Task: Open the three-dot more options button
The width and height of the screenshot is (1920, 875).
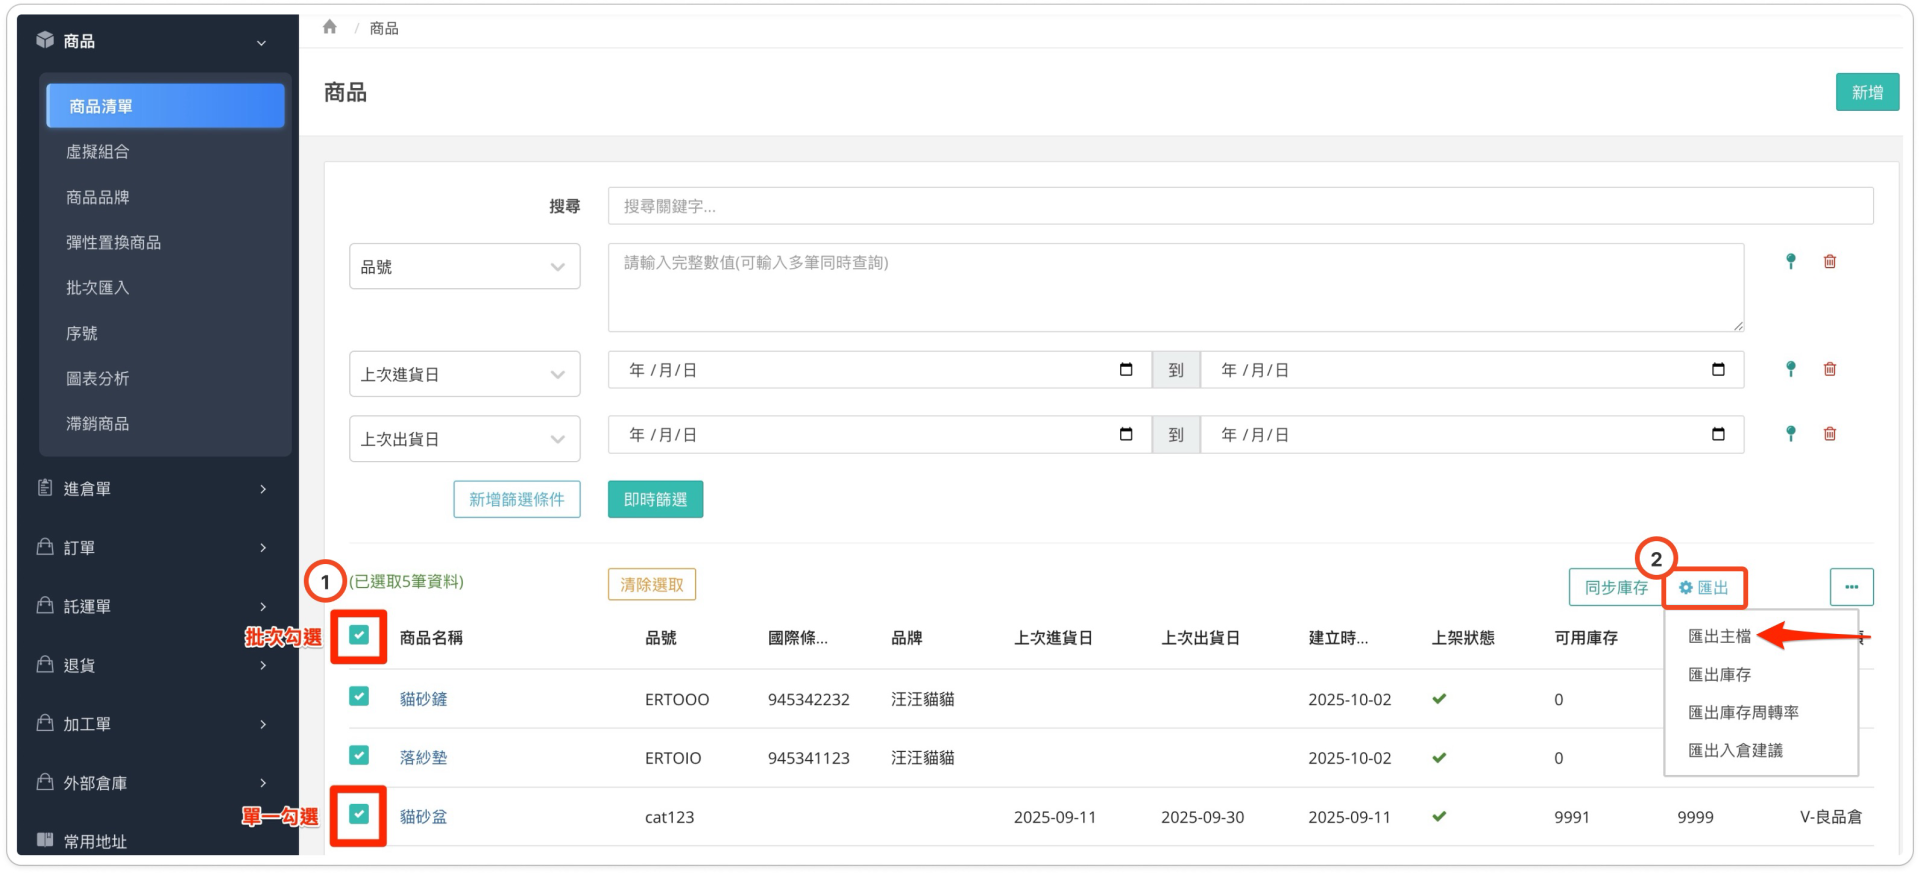Action: [1851, 587]
